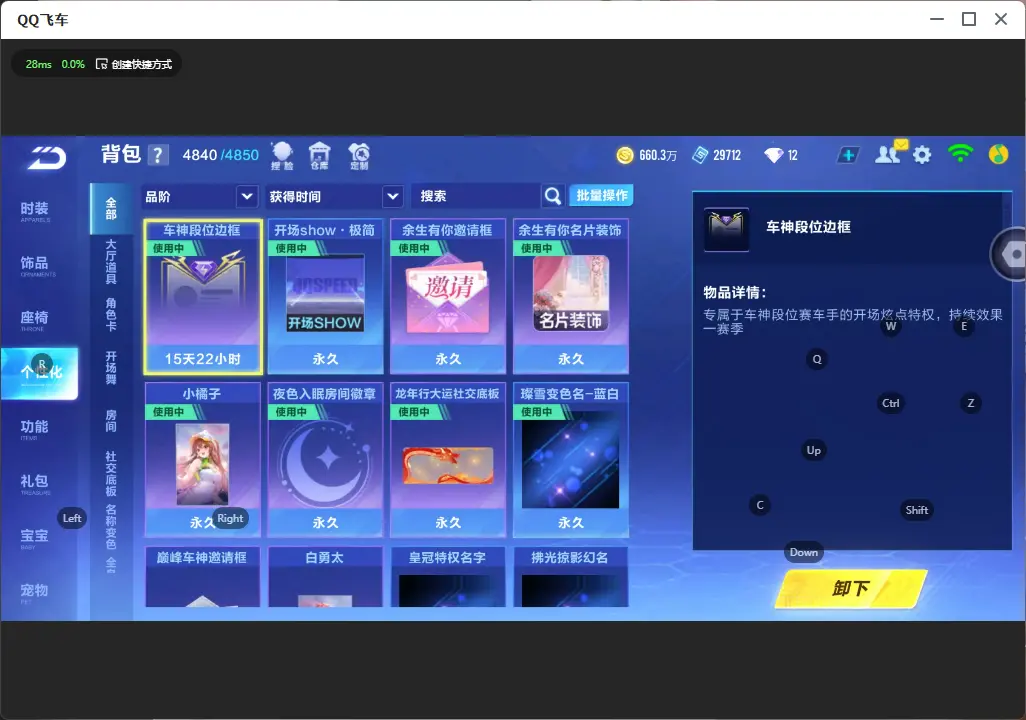
Task: Switch to the 礼包 treasure tab
Action: tap(35, 482)
